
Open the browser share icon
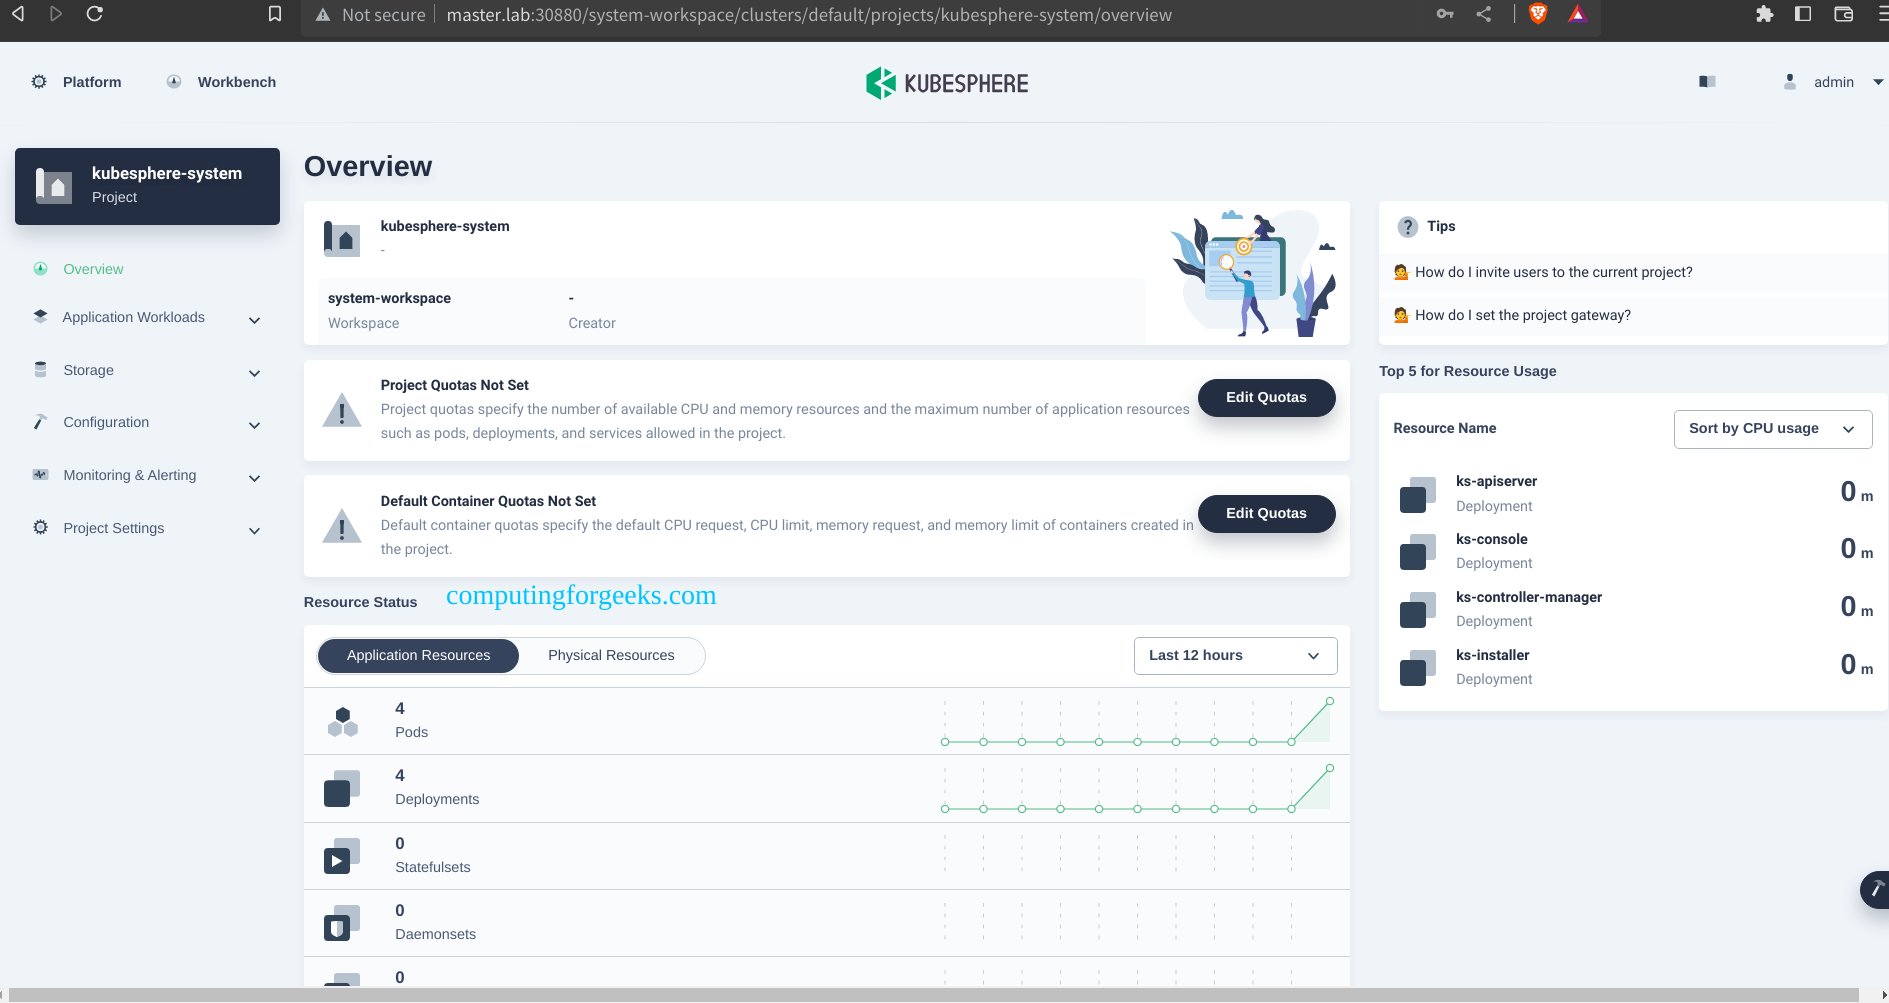pos(1484,14)
